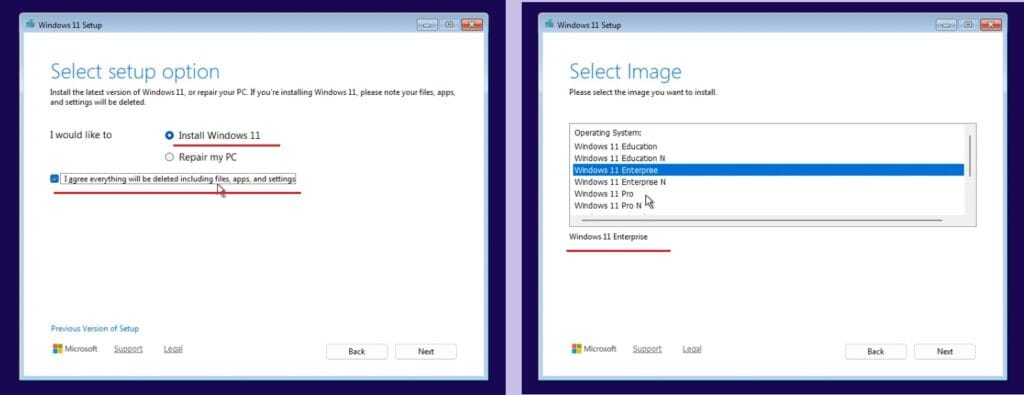Close the left Windows 11 Setup window

472,25
